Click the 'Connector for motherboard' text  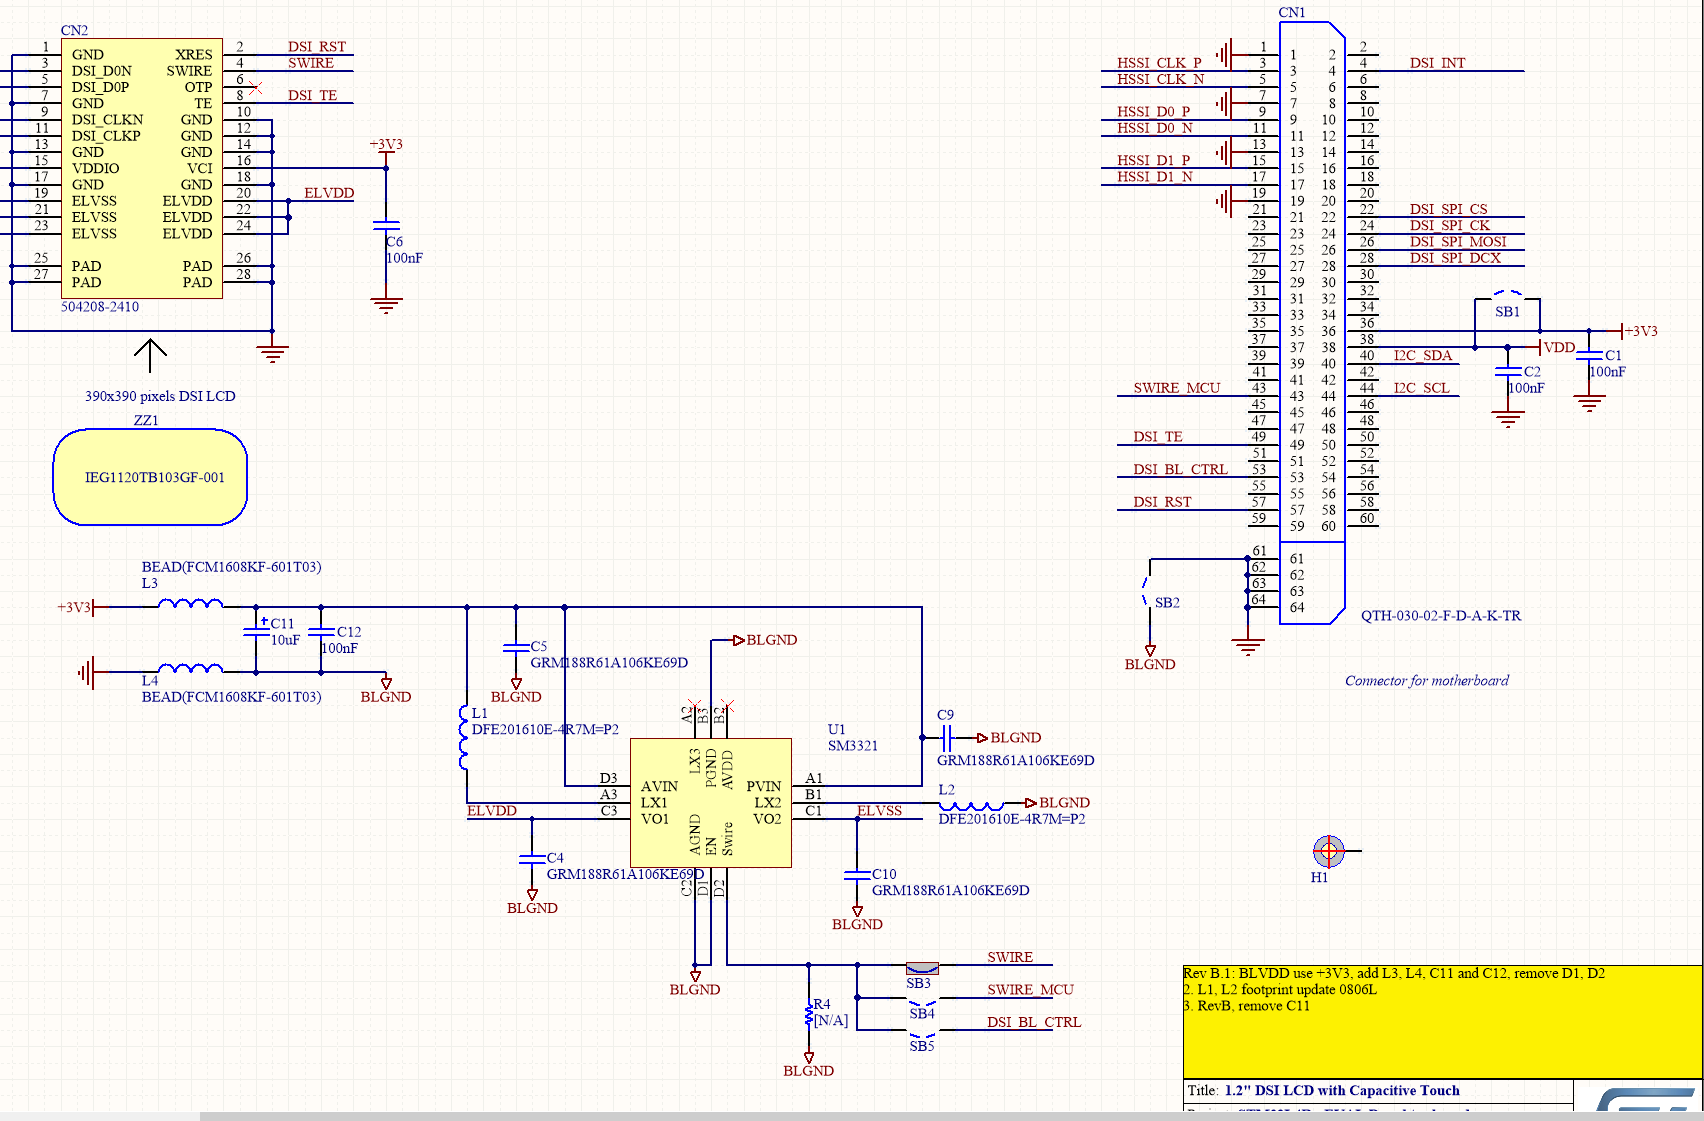pos(1426,681)
